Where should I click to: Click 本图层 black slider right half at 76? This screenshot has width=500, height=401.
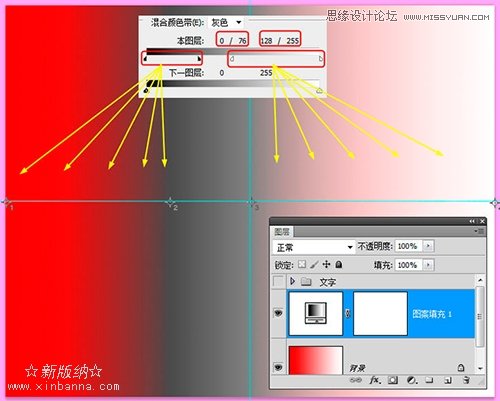[x=199, y=59]
